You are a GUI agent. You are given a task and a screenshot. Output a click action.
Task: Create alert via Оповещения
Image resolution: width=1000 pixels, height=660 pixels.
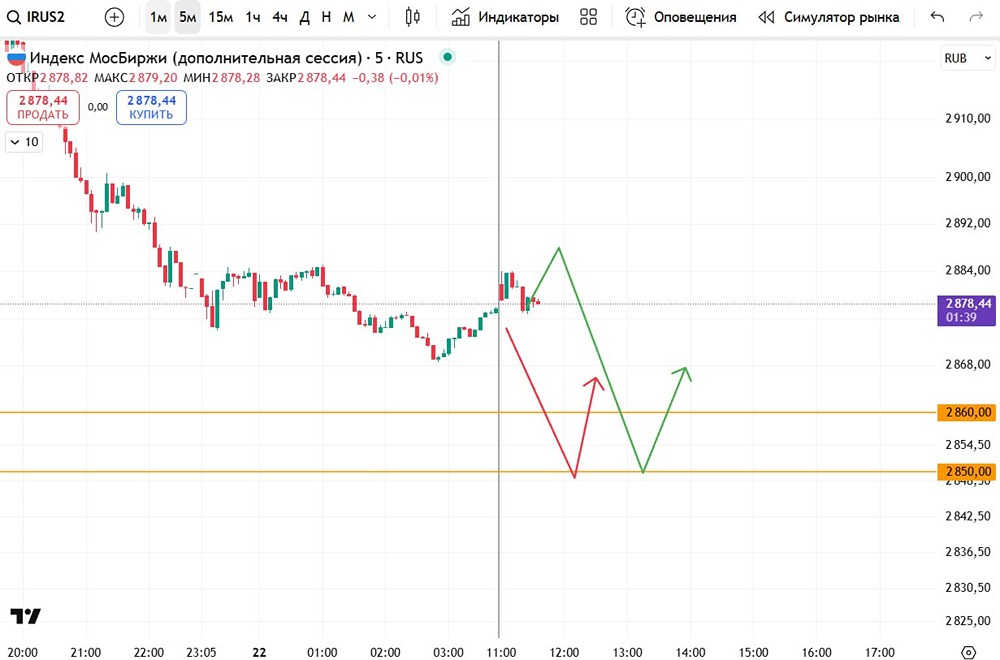pyautogui.click(x=680, y=17)
